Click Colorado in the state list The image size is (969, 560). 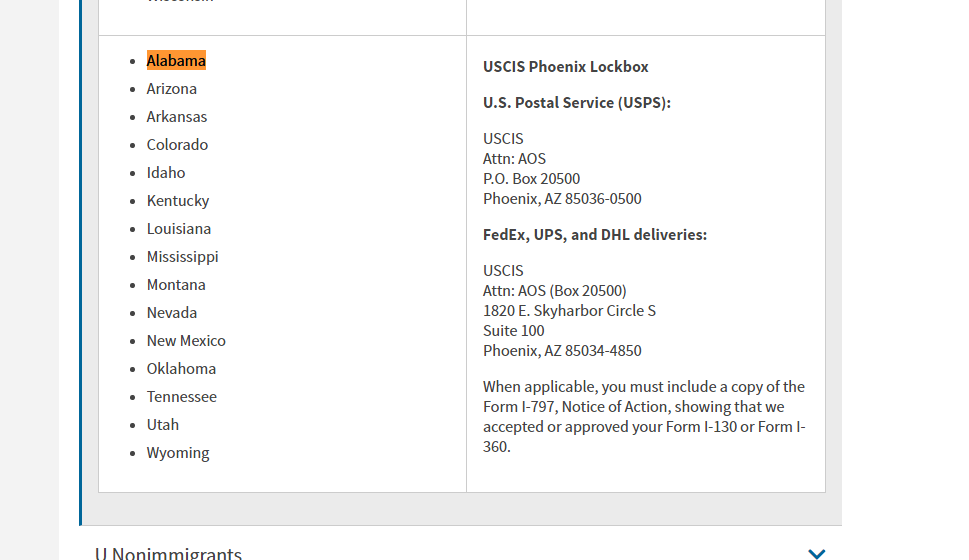coord(177,145)
